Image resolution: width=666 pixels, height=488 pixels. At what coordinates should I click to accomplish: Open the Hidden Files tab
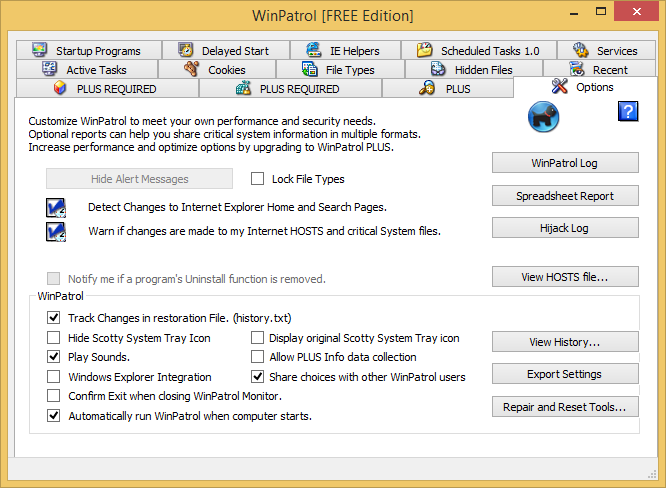pyautogui.click(x=474, y=69)
